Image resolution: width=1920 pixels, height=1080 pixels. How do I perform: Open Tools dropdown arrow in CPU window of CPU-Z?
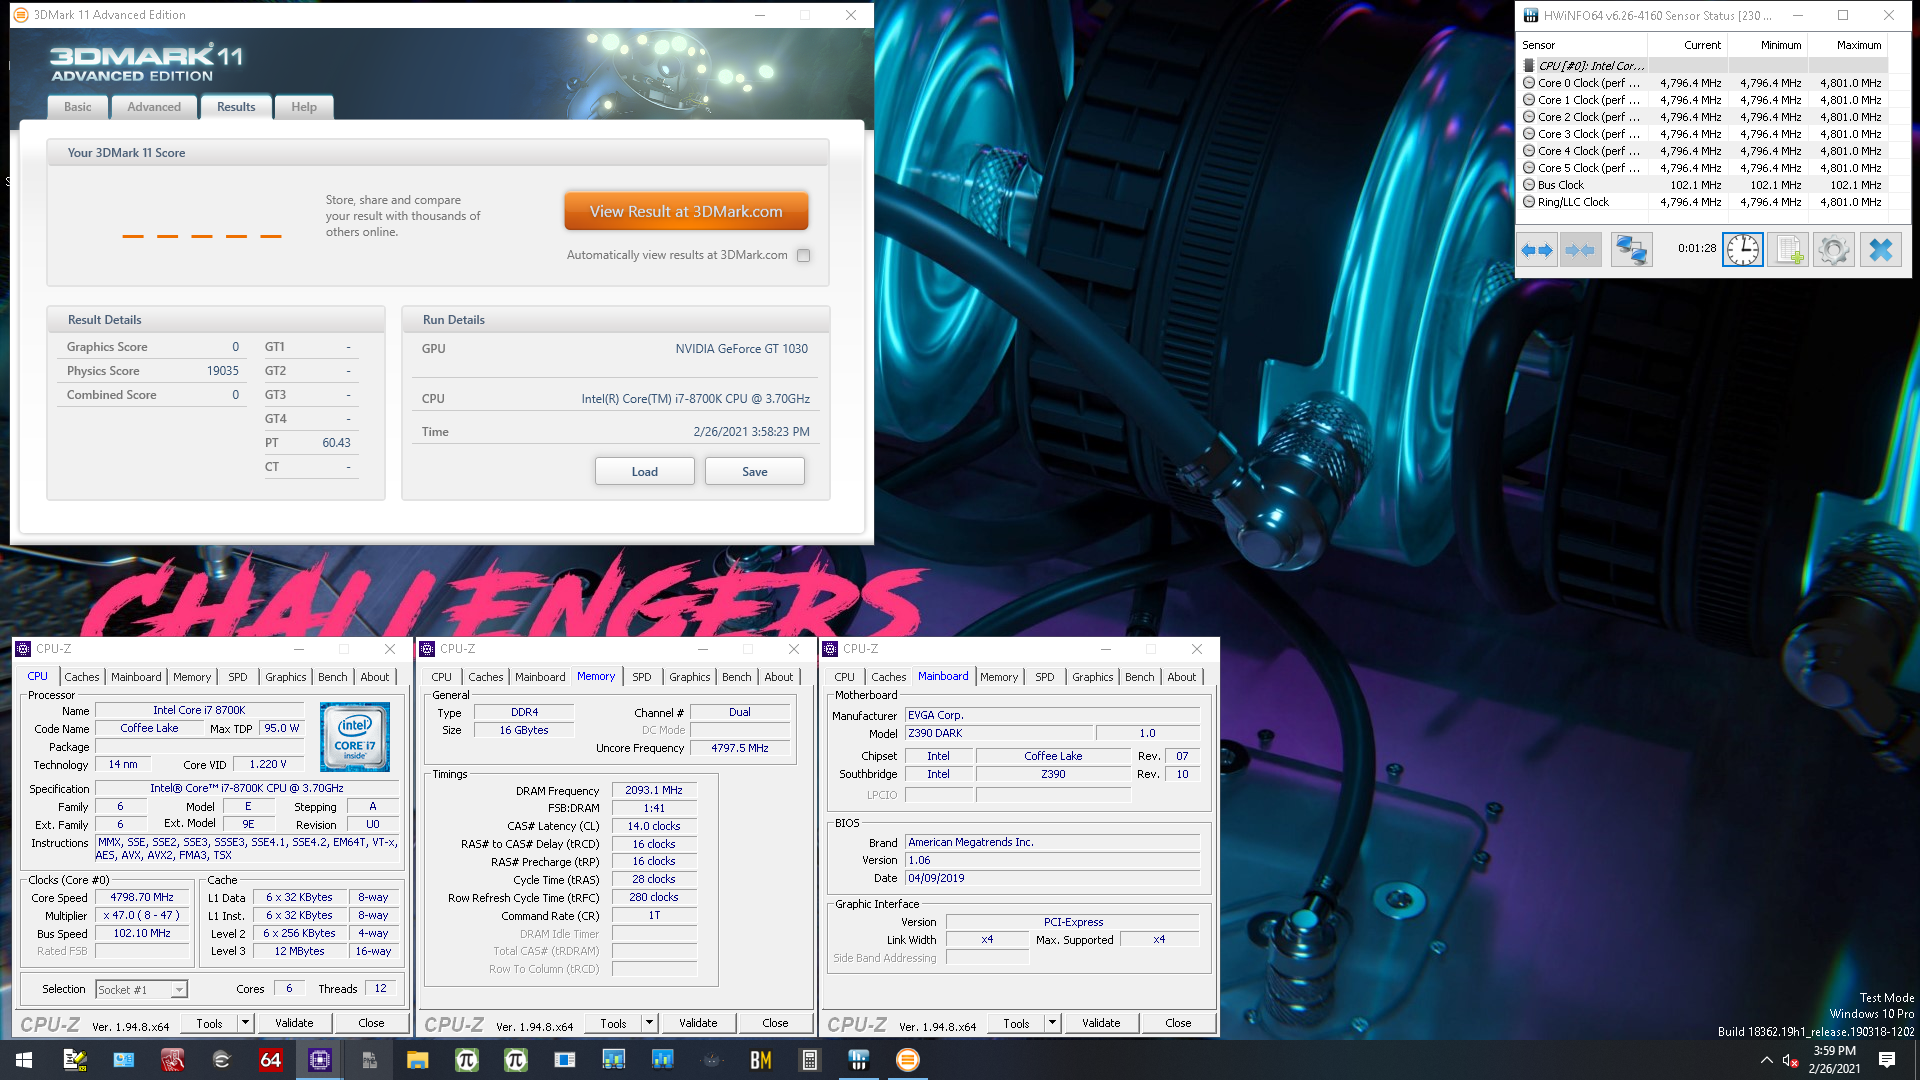point(245,1023)
